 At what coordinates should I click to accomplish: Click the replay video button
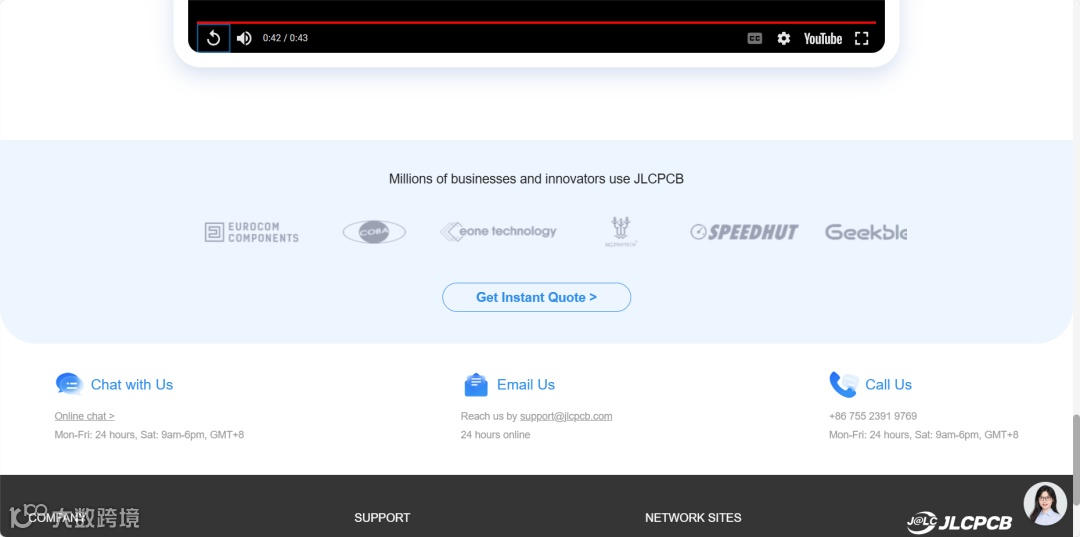coord(214,39)
